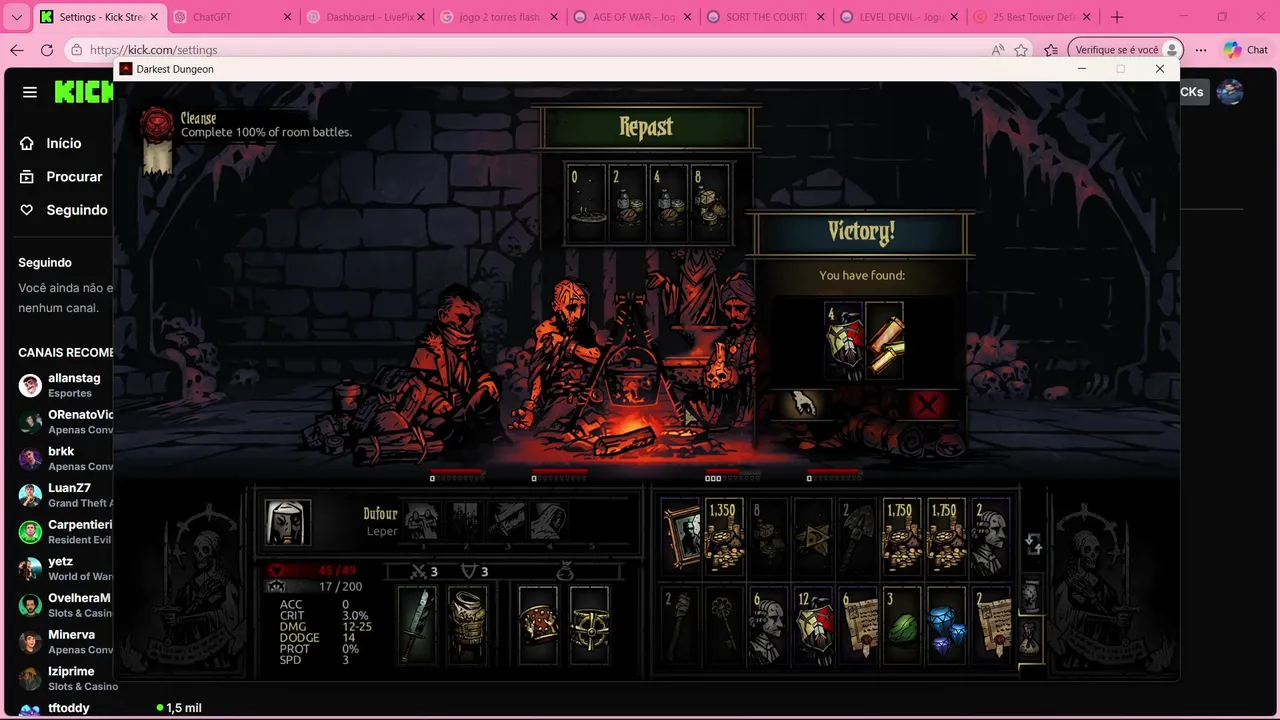Screen dimensions: 1280x720
Task: Pick the 8 food Repast feast option
Action: pyautogui.click(x=710, y=204)
